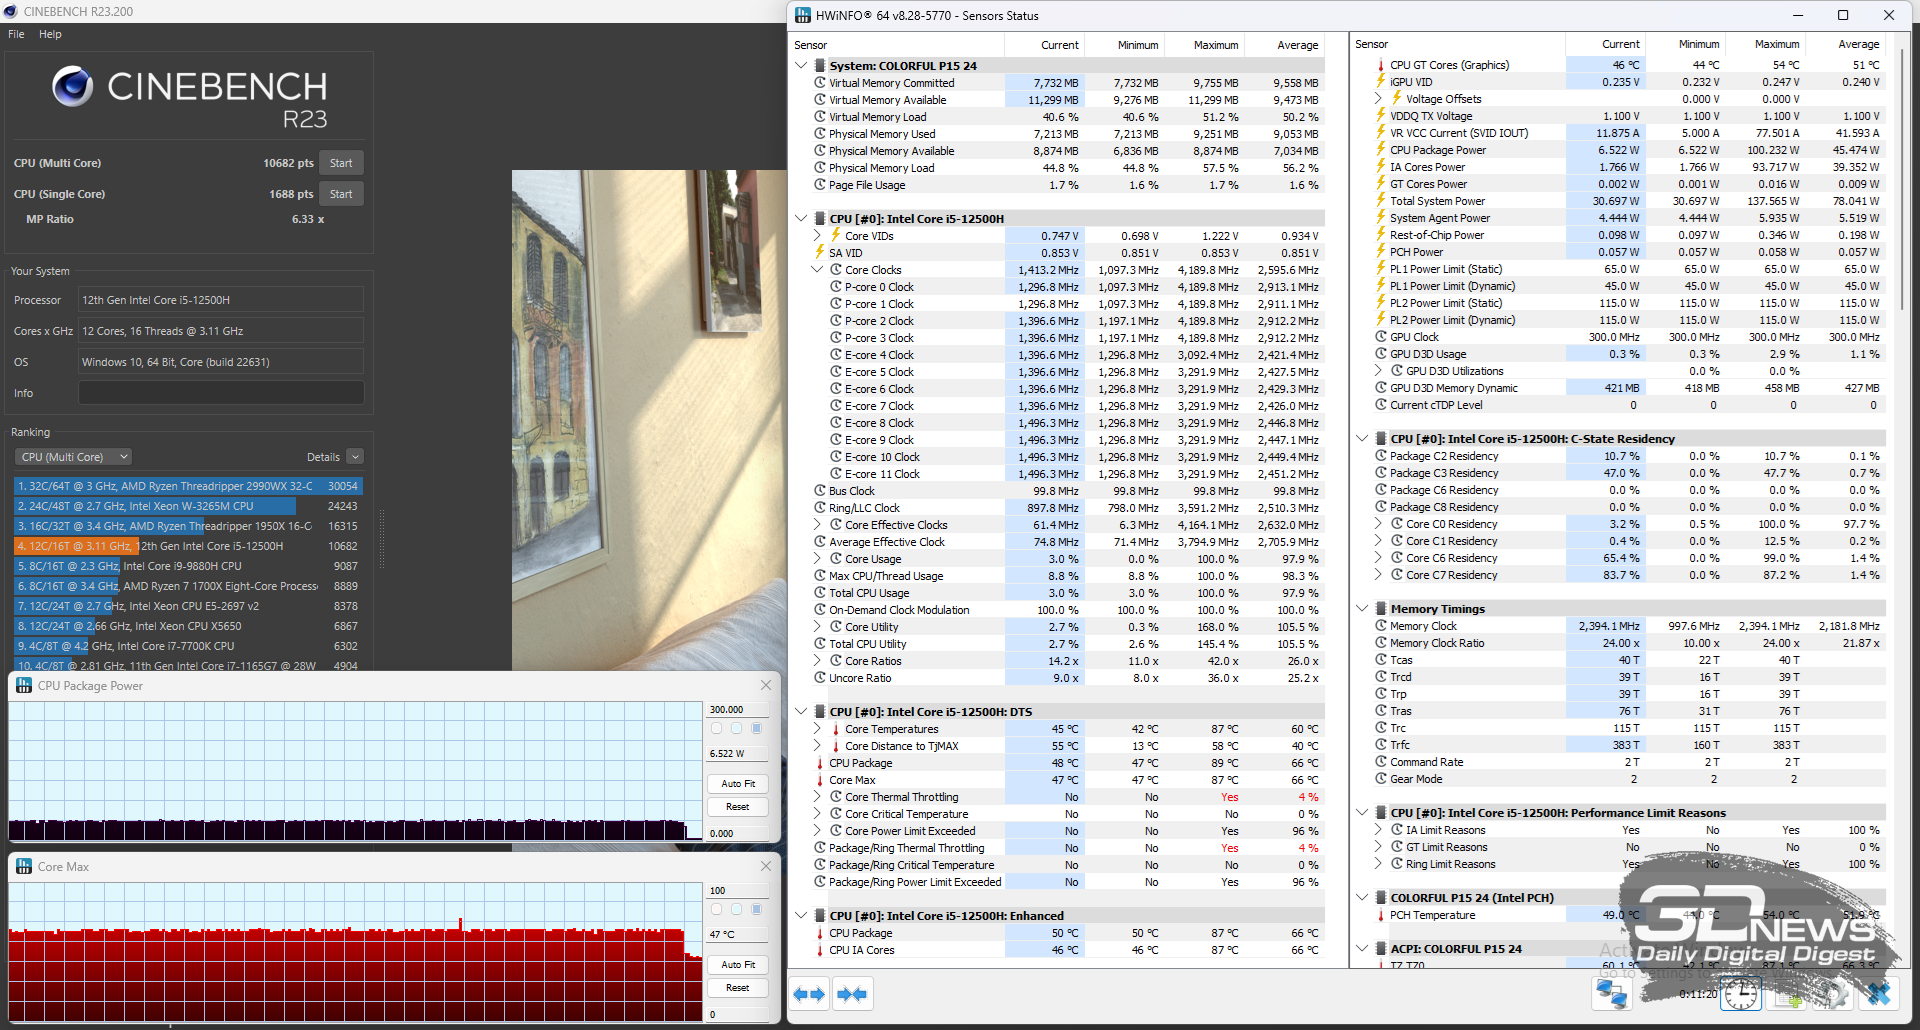
Task: Close the Core Max graph window
Action: tap(766, 866)
